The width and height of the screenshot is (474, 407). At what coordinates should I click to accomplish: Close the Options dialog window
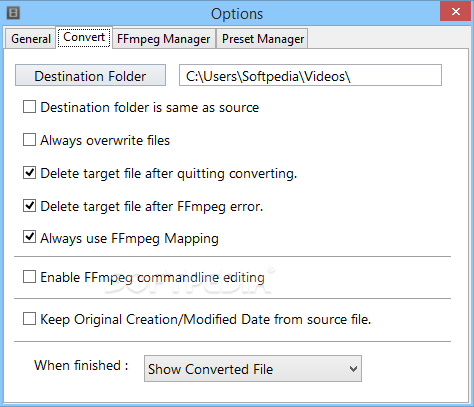(x=455, y=12)
